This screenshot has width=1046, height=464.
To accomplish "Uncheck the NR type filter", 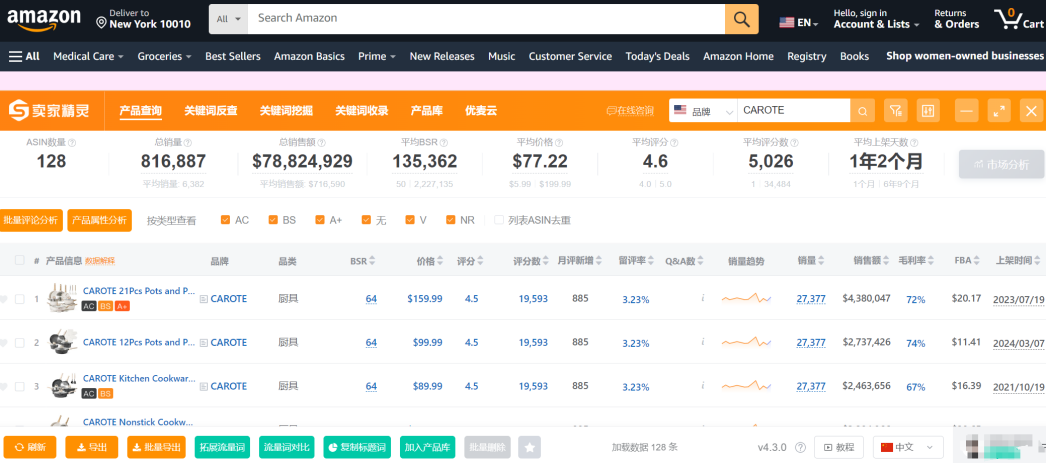I will point(450,220).
